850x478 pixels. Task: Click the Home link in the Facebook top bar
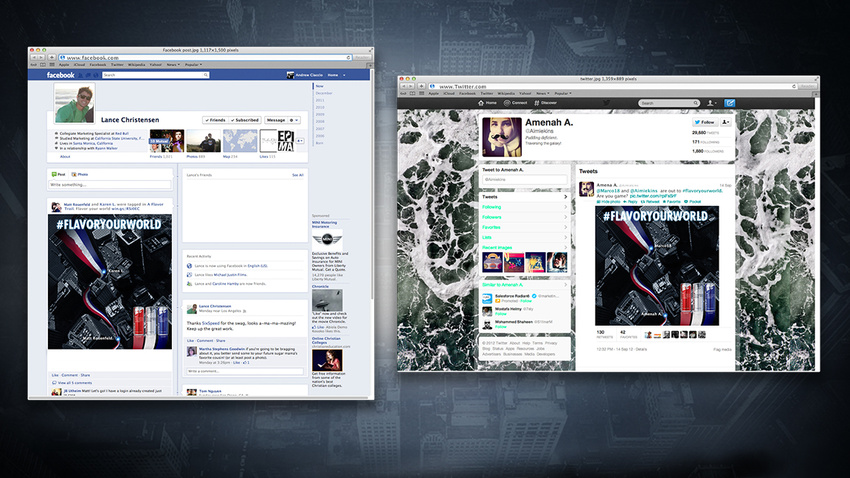click(x=333, y=75)
